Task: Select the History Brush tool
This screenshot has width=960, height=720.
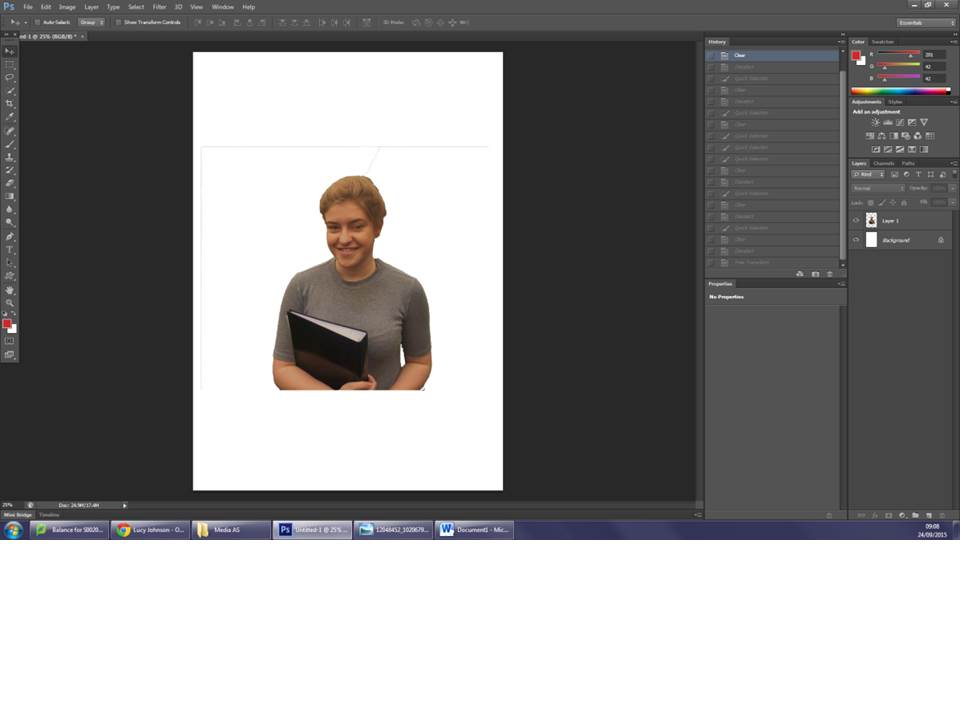Action: pos(9,170)
